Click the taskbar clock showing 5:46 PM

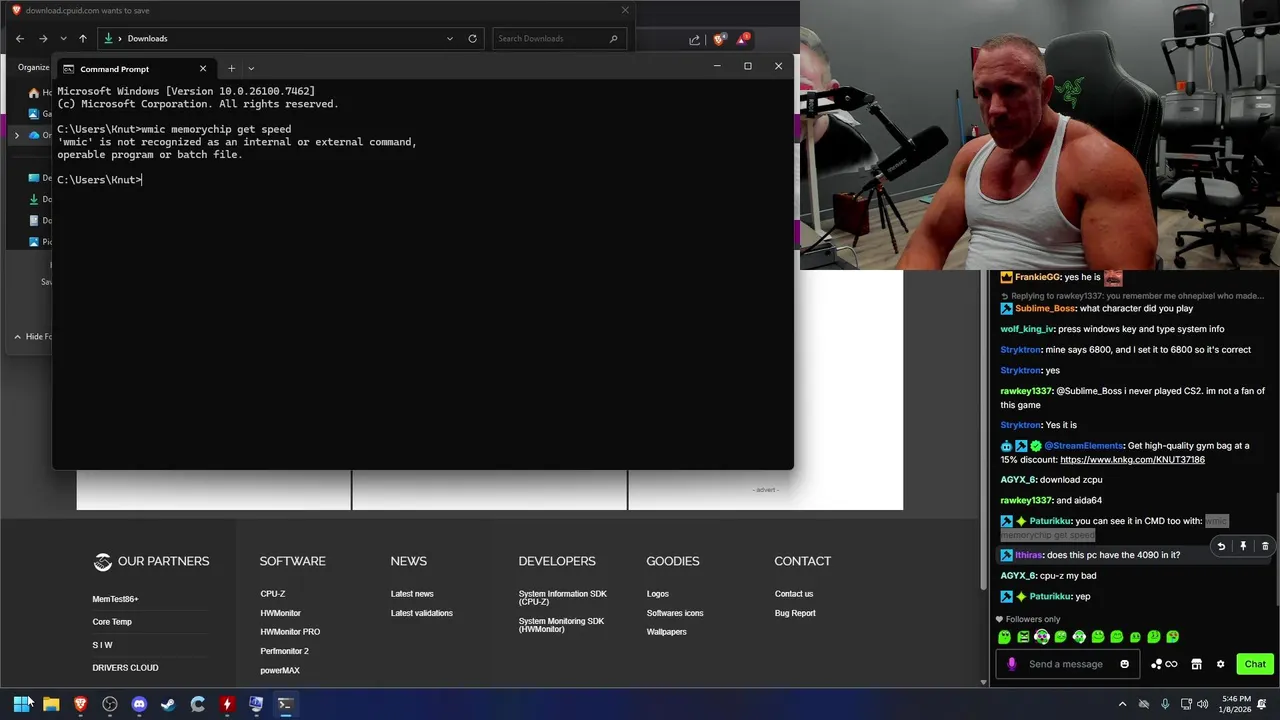1236,704
